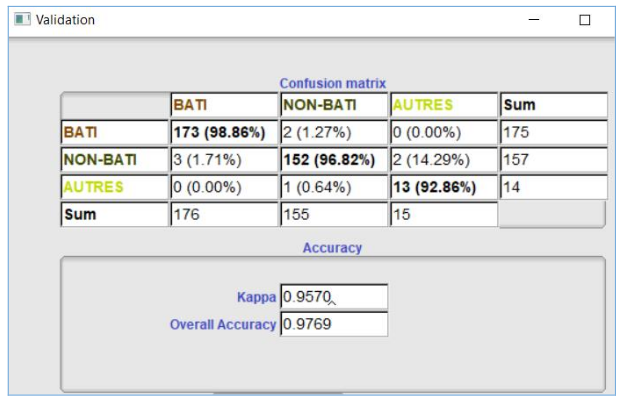
Task: Click the blank gray button below Sum column
Action: [x=552, y=214]
